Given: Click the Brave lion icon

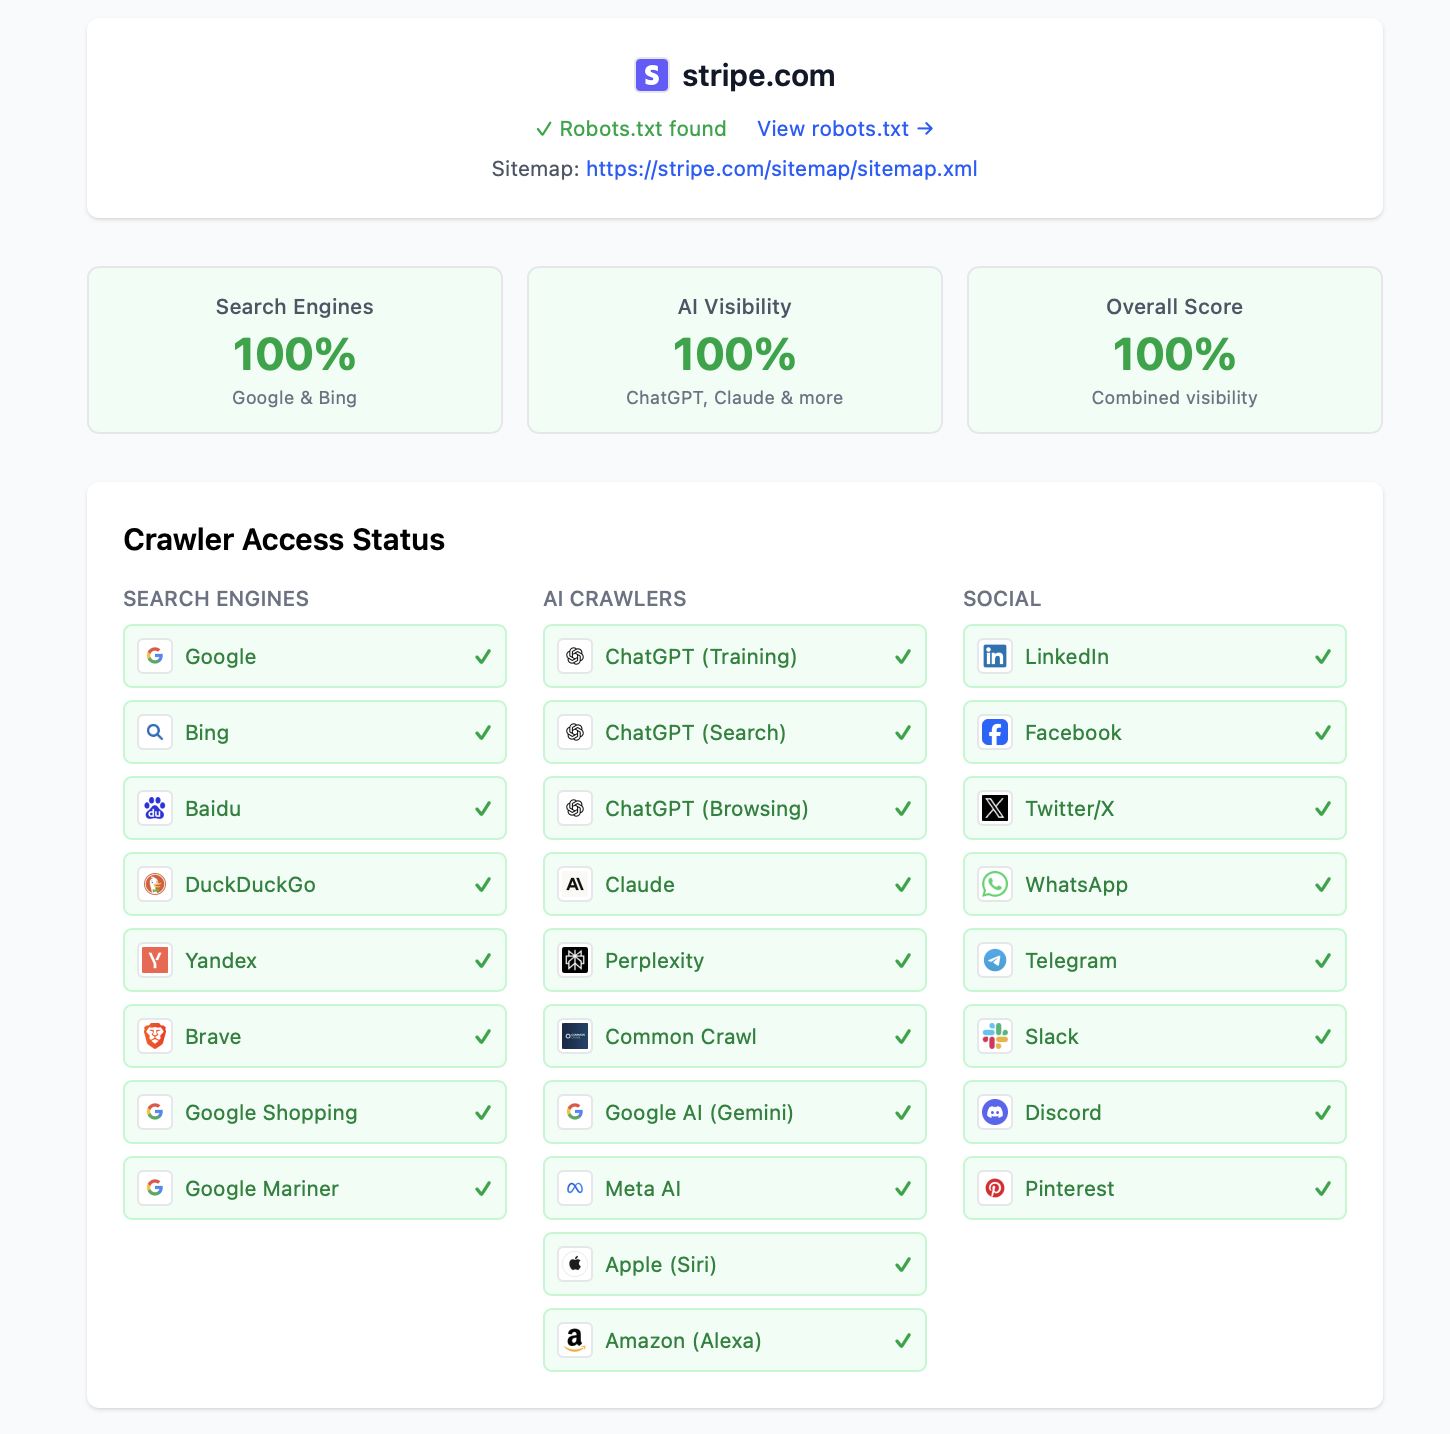Looking at the screenshot, I should pyautogui.click(x=155, y=1036).
